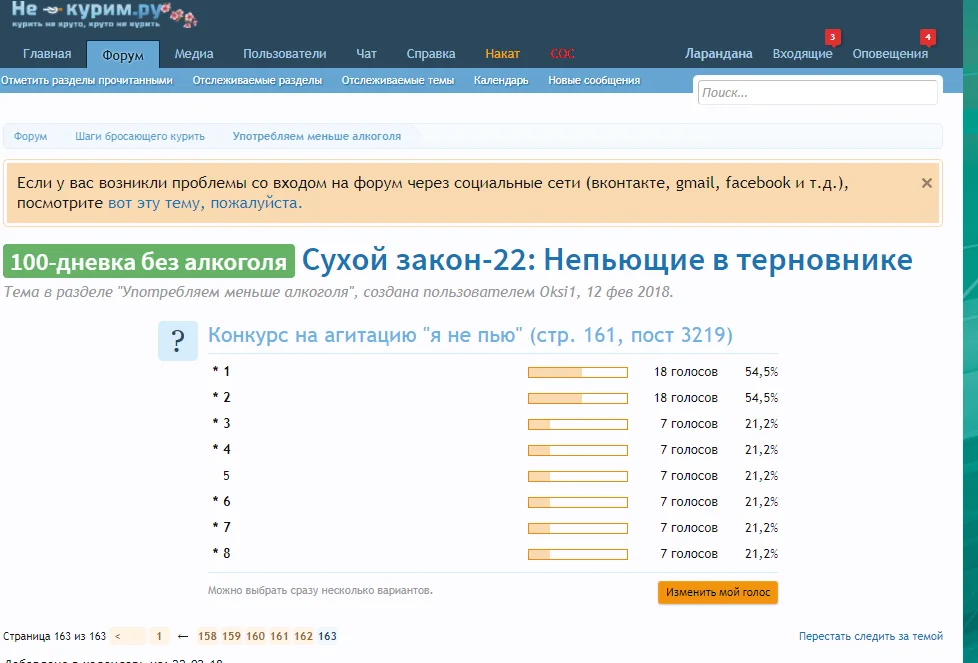Open the Входящие inbox with badge
This screenshot has height=663, width=978.
point(802,54)
